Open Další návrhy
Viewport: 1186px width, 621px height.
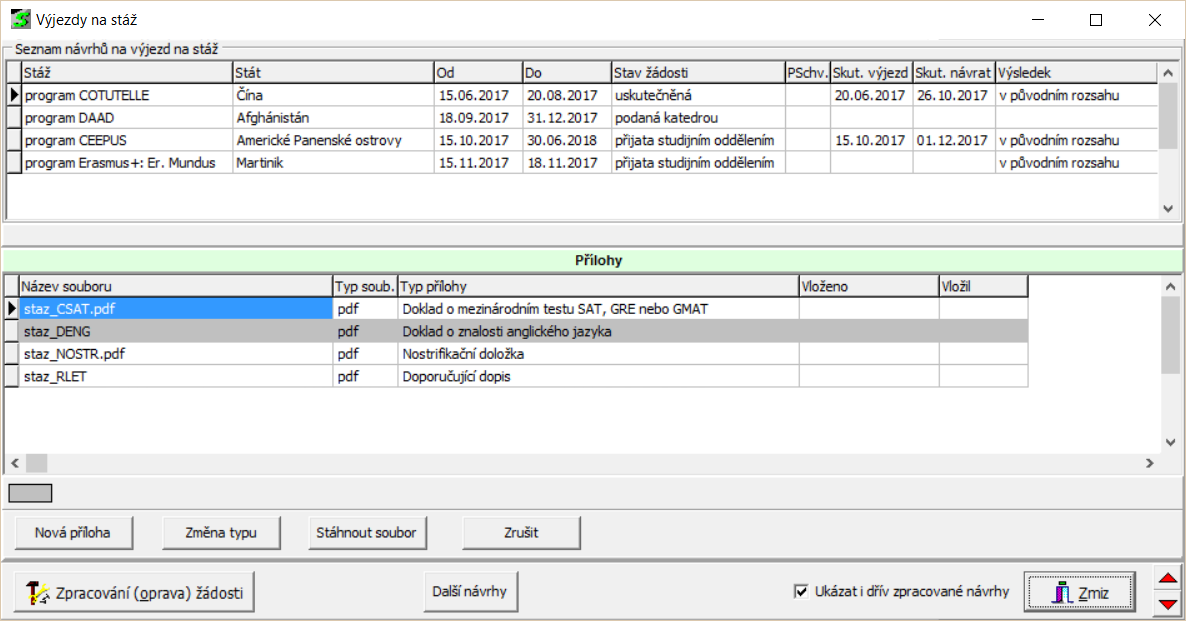tap(471, 591)
